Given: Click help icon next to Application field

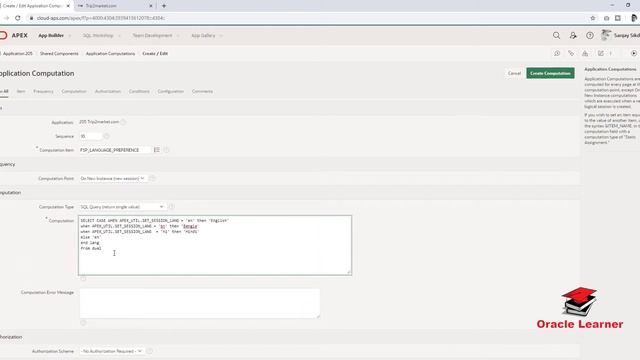Looking at the screenshot, I should click(x=123, y=122).
